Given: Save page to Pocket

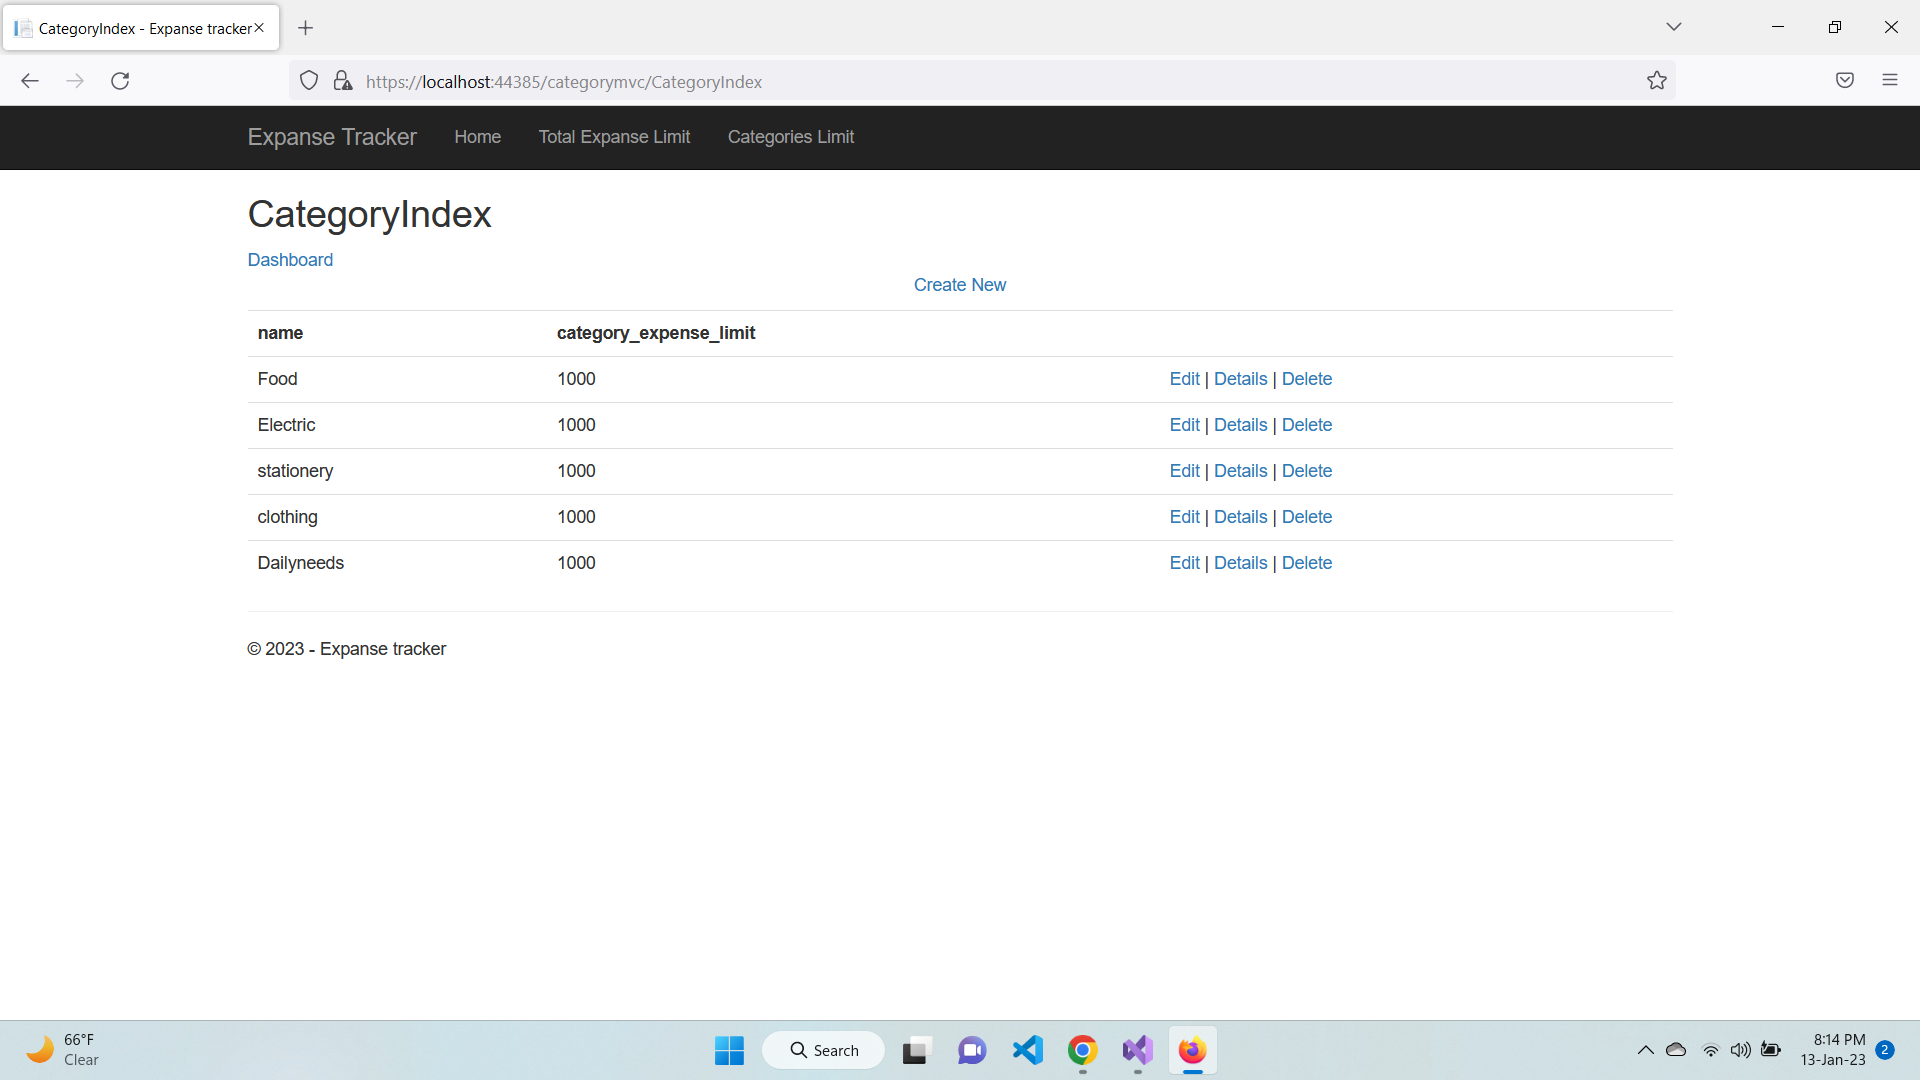Looking at the screenshot, I should (x=1845, y=80).
